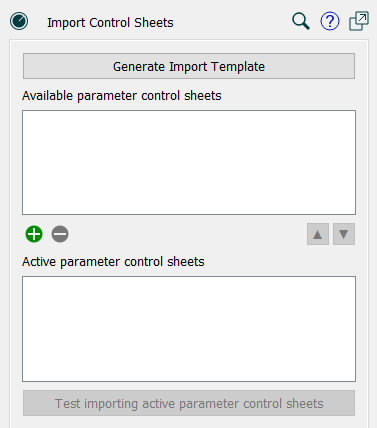Select the Import Control Sheets panel title
This screenshot has height=428, width=377.
click(110, 23)
